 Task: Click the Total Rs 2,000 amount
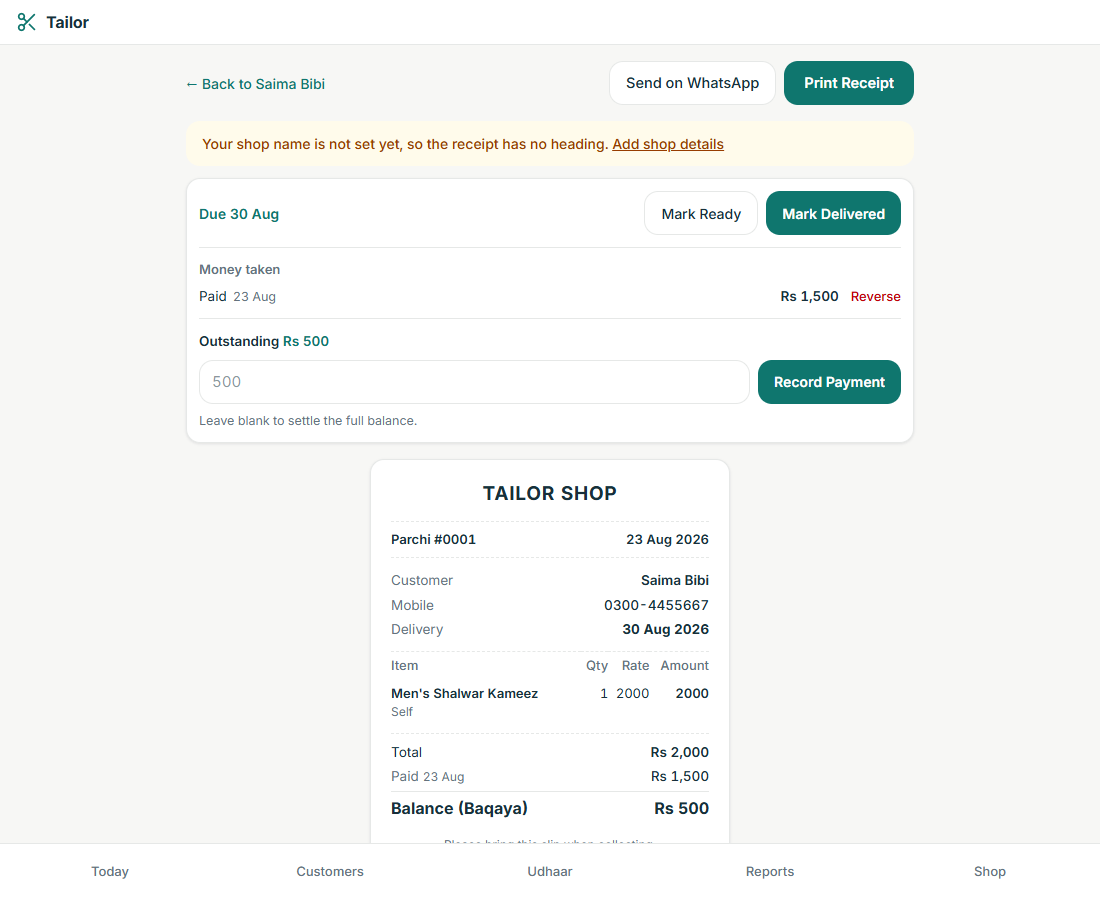679,752
